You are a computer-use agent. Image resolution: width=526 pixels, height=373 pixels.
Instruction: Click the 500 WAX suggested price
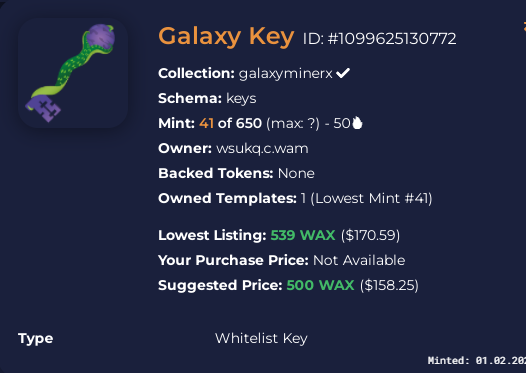pyautogui.click(x=320, y=285)
